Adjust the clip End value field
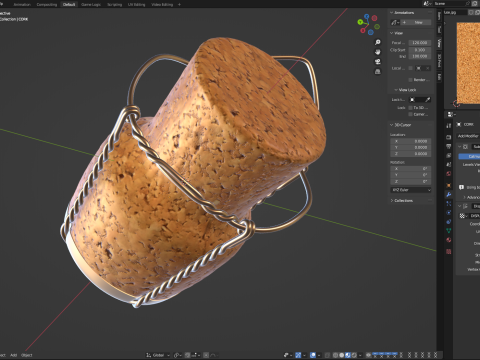The height and width of the screenshot is (360, 480). coord(420,56)
